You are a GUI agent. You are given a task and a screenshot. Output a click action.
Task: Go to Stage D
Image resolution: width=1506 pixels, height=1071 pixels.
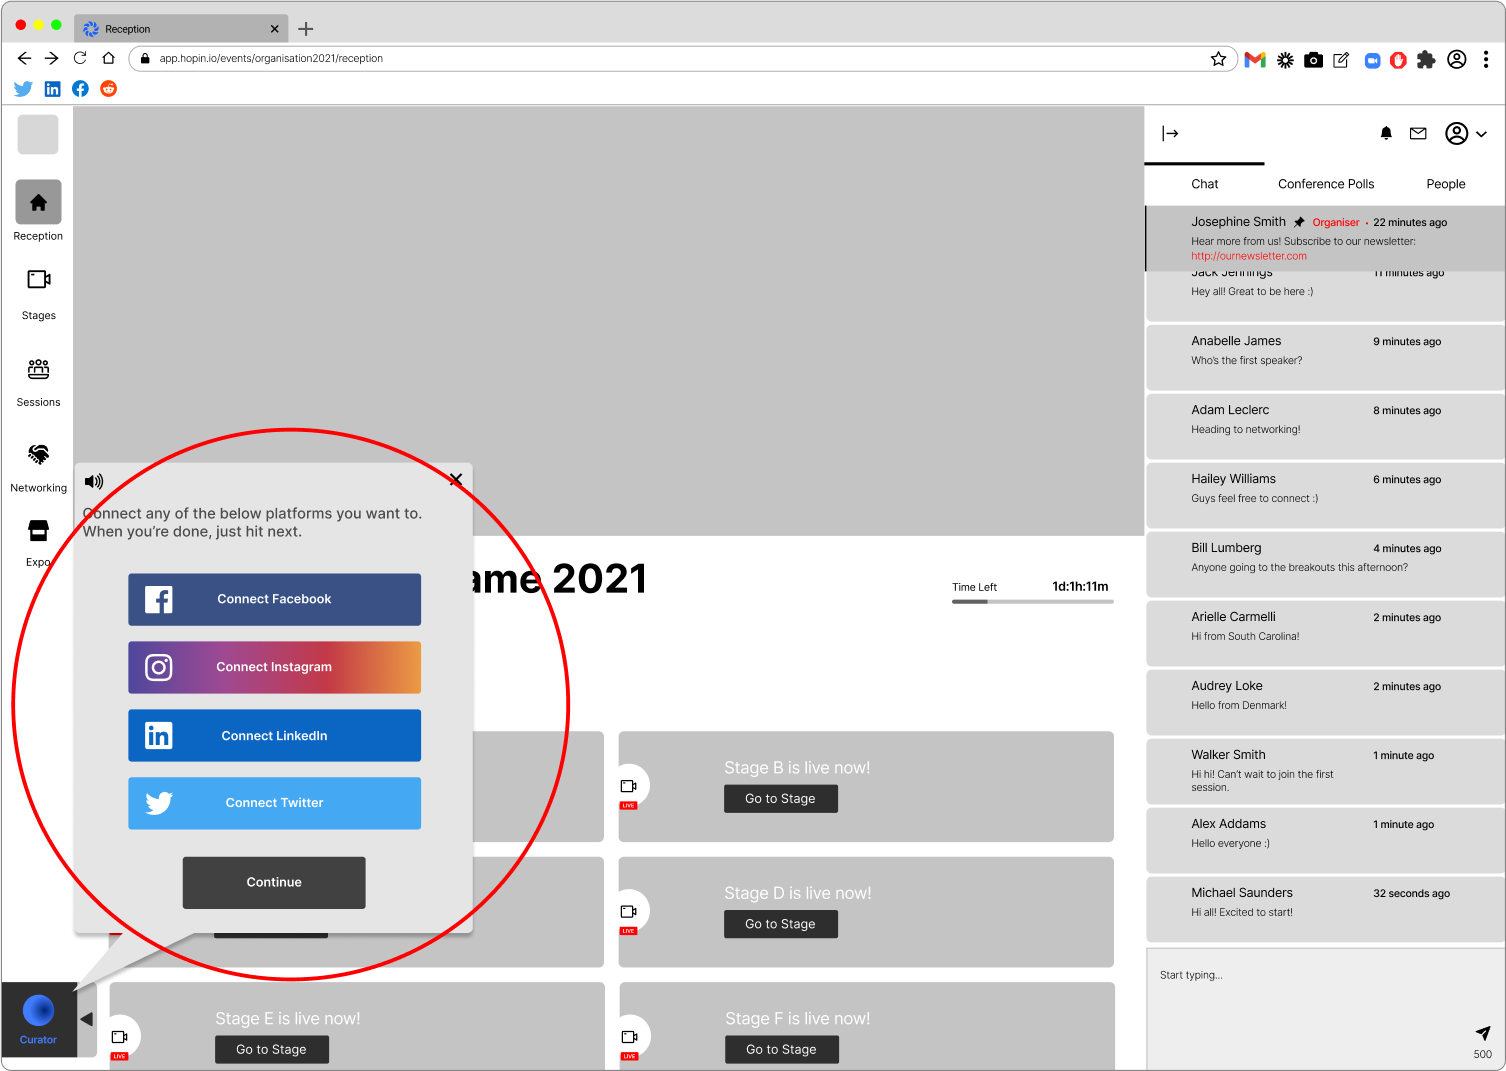(x=781, y=924)
